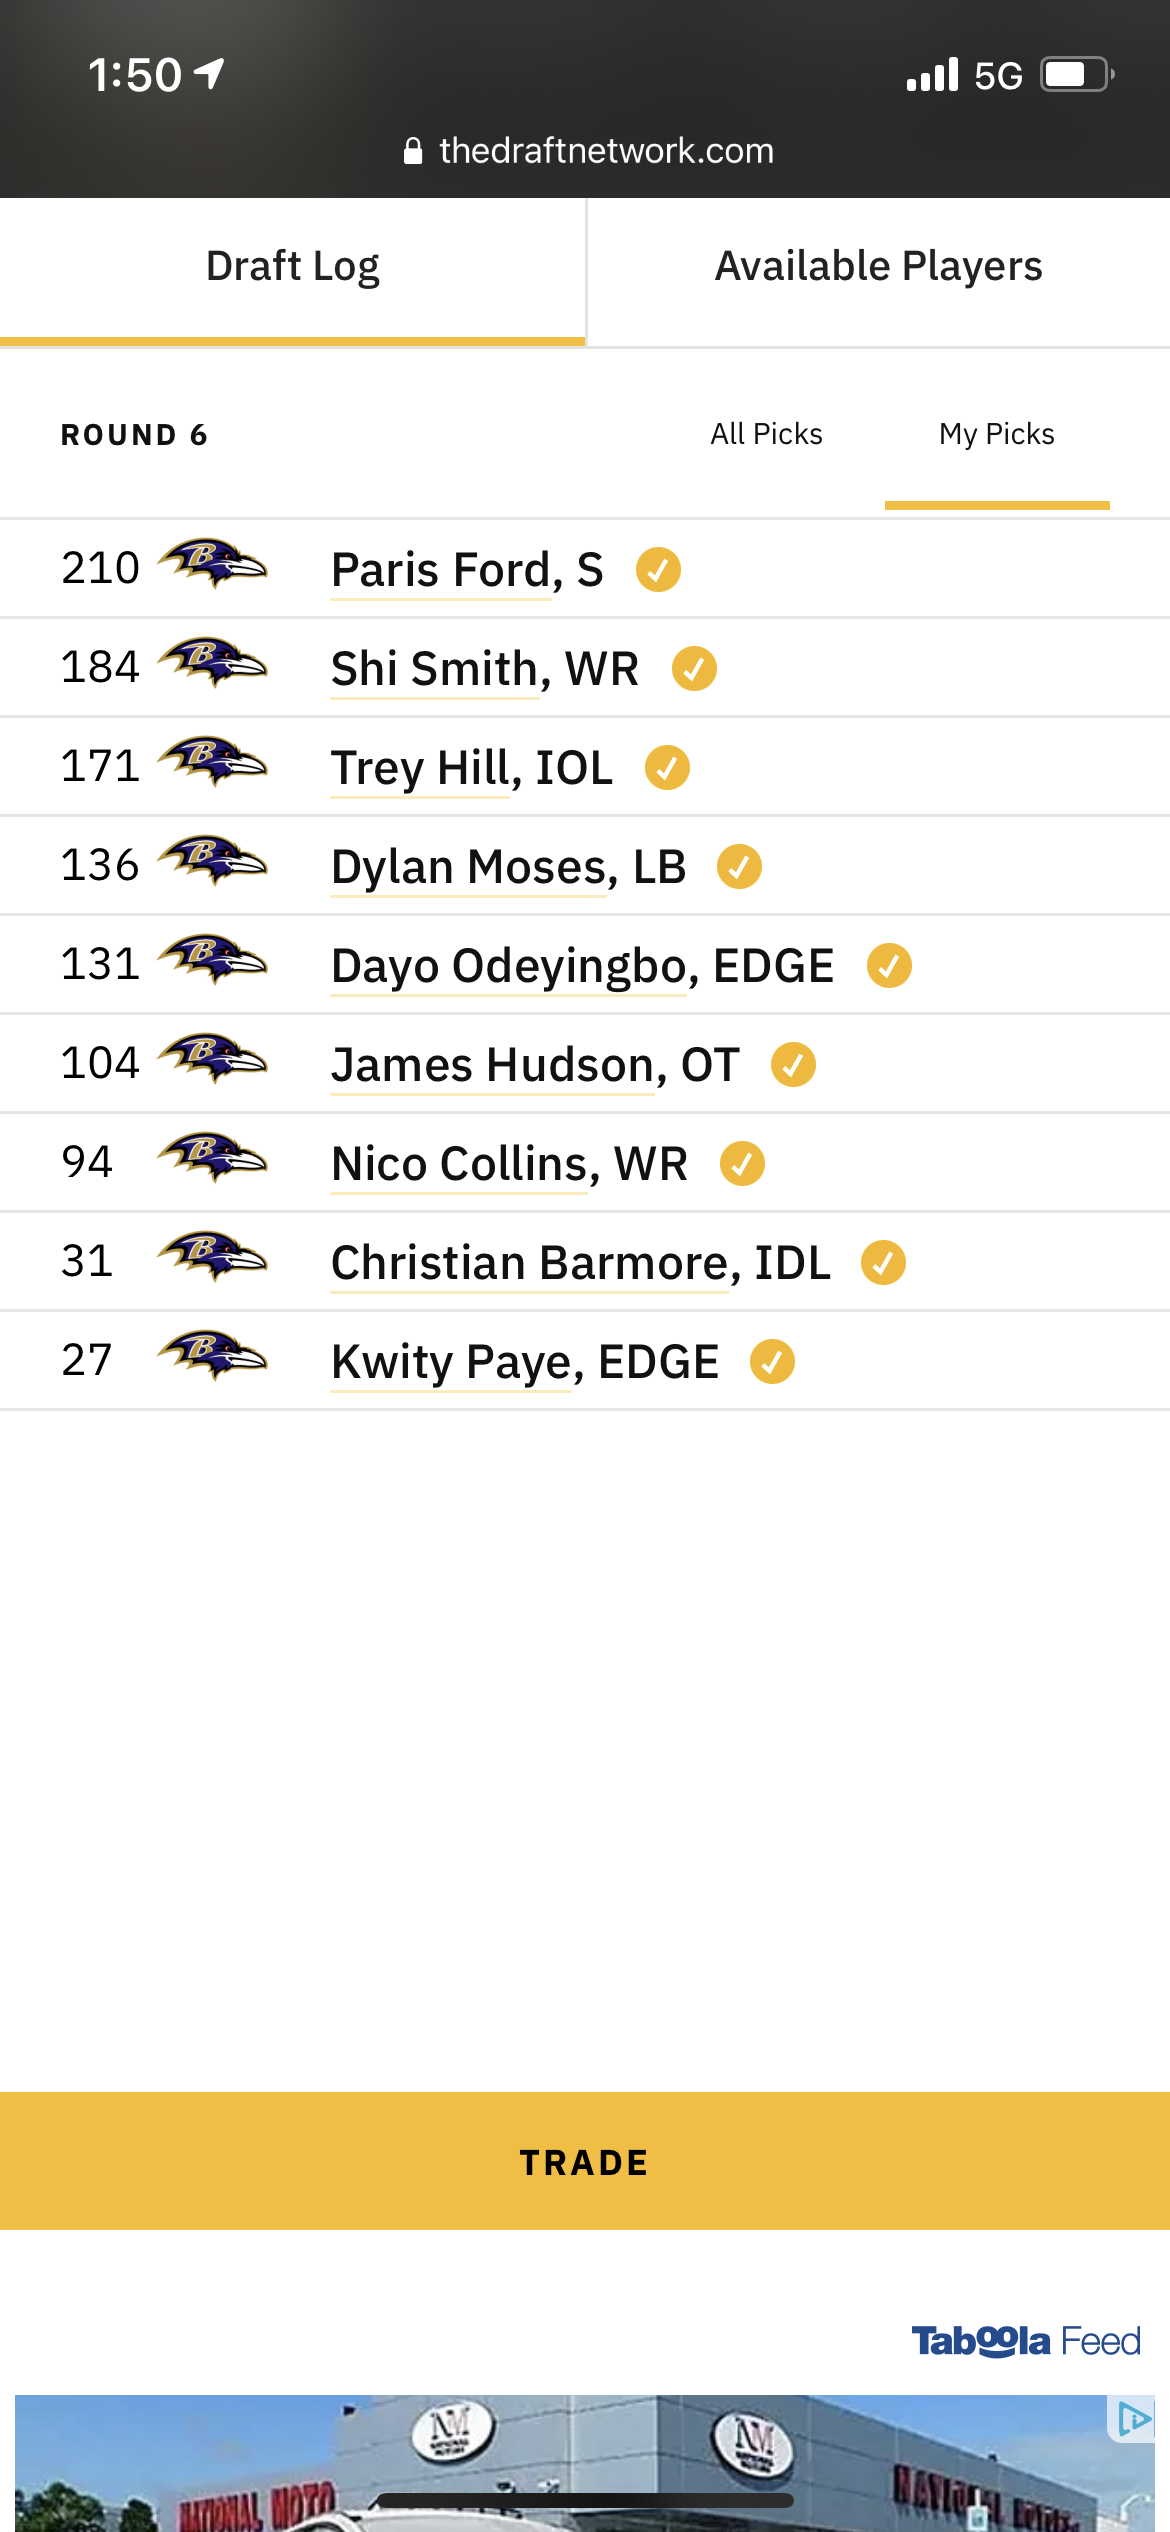
Task: Click the checkmark badge next to Kwity Paye
Action: (772, 1362)
